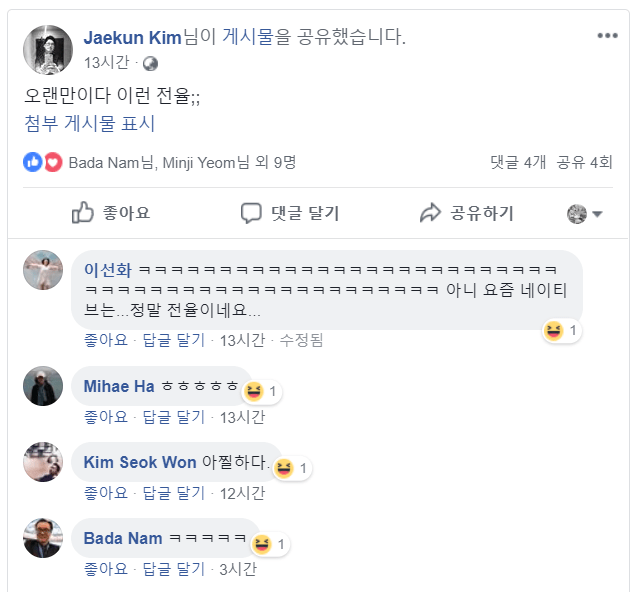Click the 댓글 달기 speech bubble button
Screen dimensions: 636x592
pyautogui.click(x=290, y=213)
